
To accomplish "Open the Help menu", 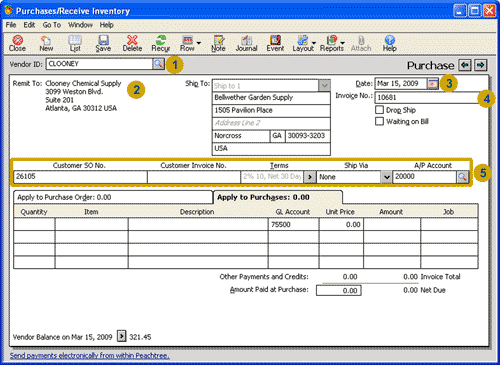I will [107, 25].
